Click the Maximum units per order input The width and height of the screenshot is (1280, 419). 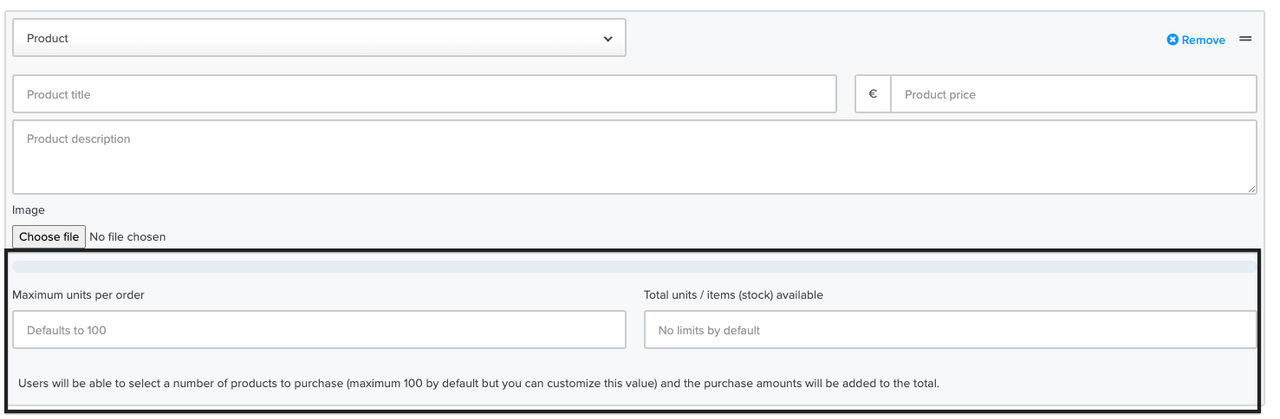[319, 330]
